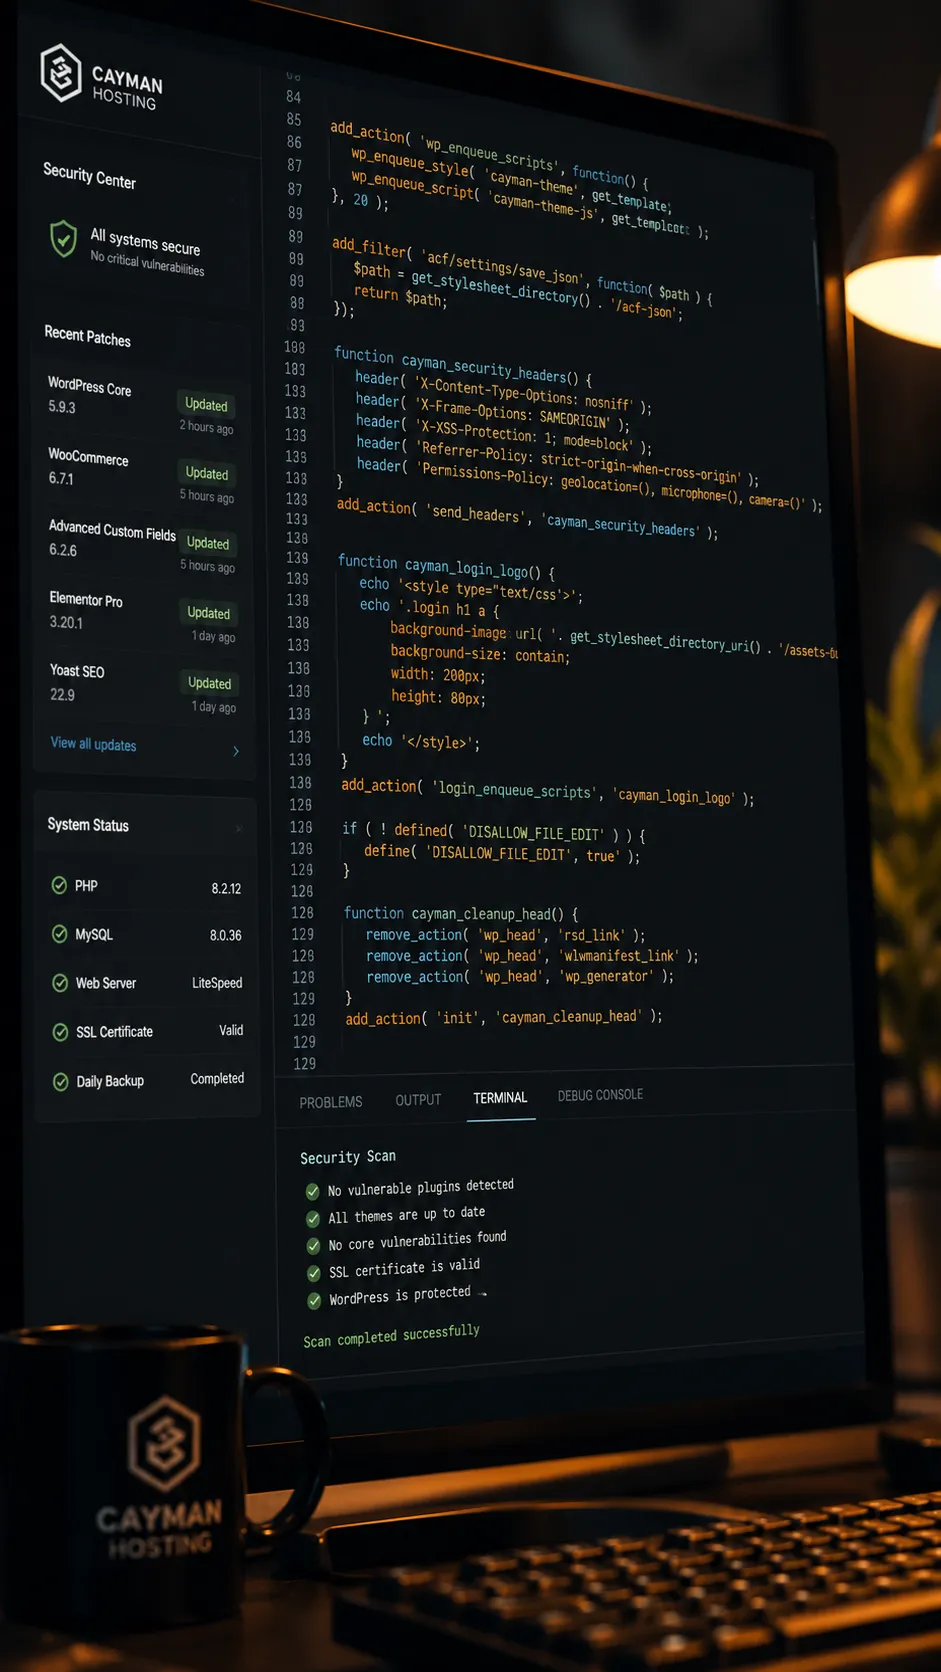941x1672 pixels.
Task: Click the No critical vulnerabilities text
Action: click(x=147, y=264)
